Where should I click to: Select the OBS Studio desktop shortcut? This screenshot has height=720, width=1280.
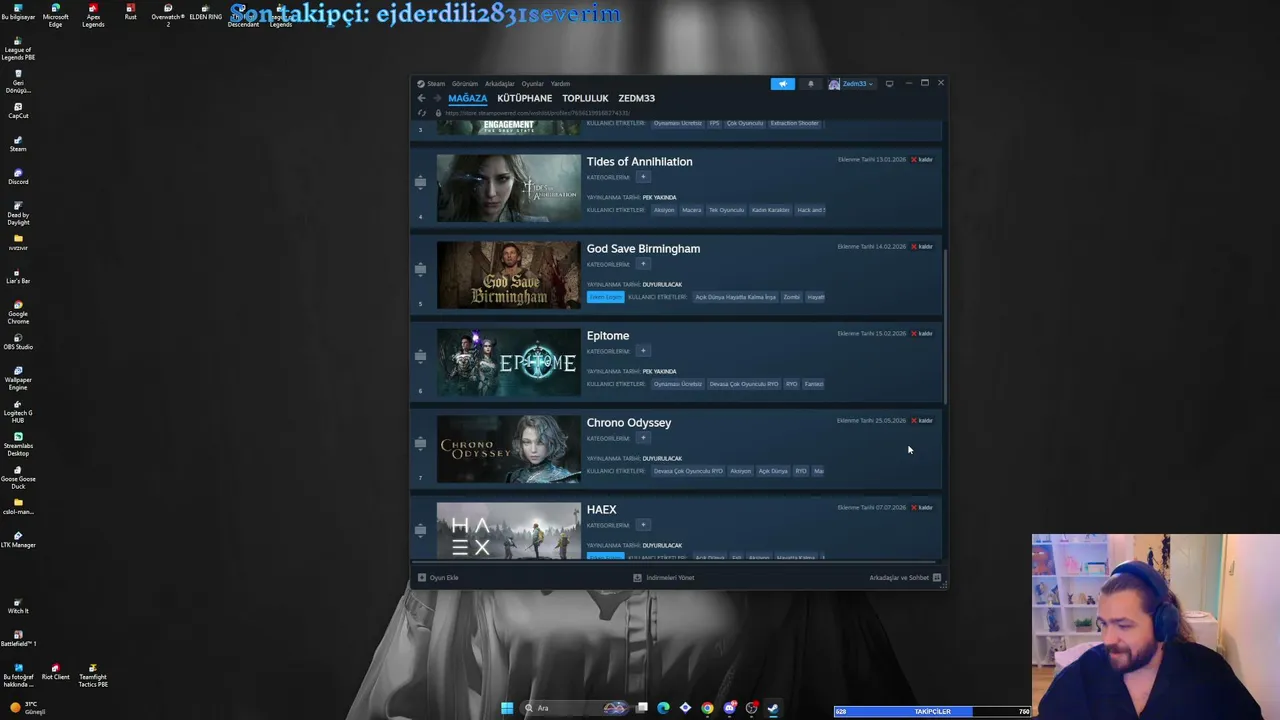[18, 341]
